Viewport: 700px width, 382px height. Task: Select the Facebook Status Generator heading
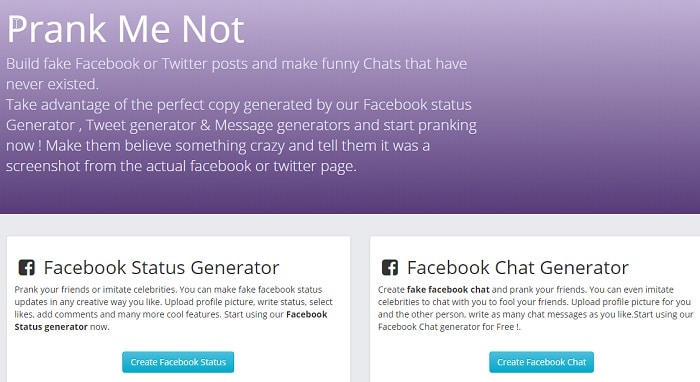click(162, 268)
